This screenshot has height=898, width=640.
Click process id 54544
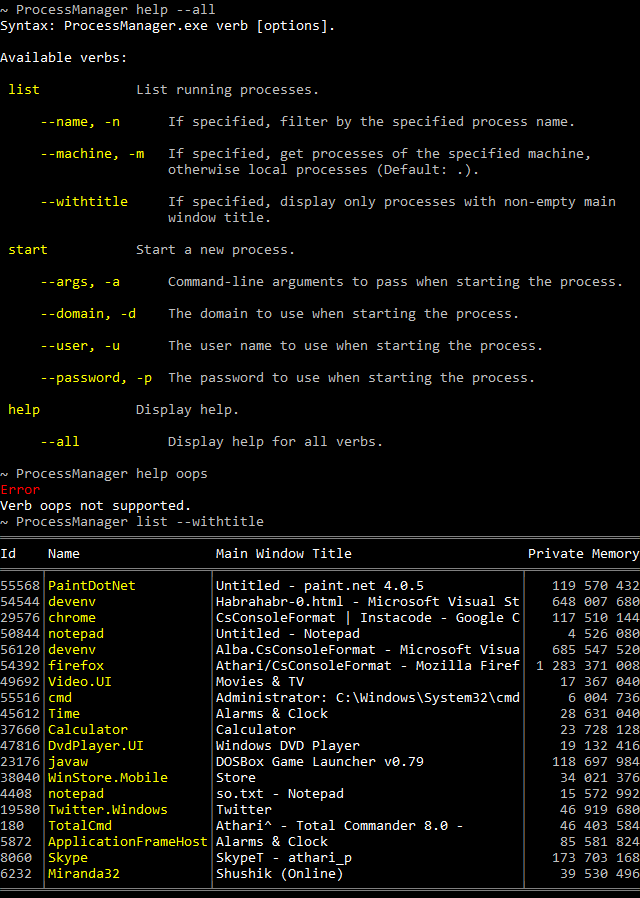pos(20,602)
